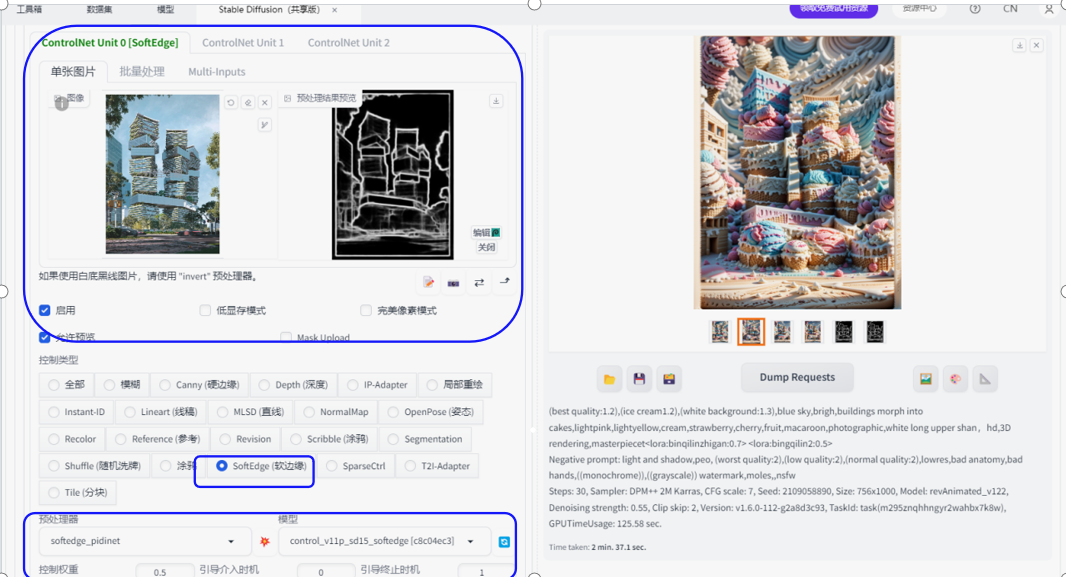The width and height of the screenshot is (1066, 577).
Task: Close the generated image gallery view
Action: [x=1036, y=45]
